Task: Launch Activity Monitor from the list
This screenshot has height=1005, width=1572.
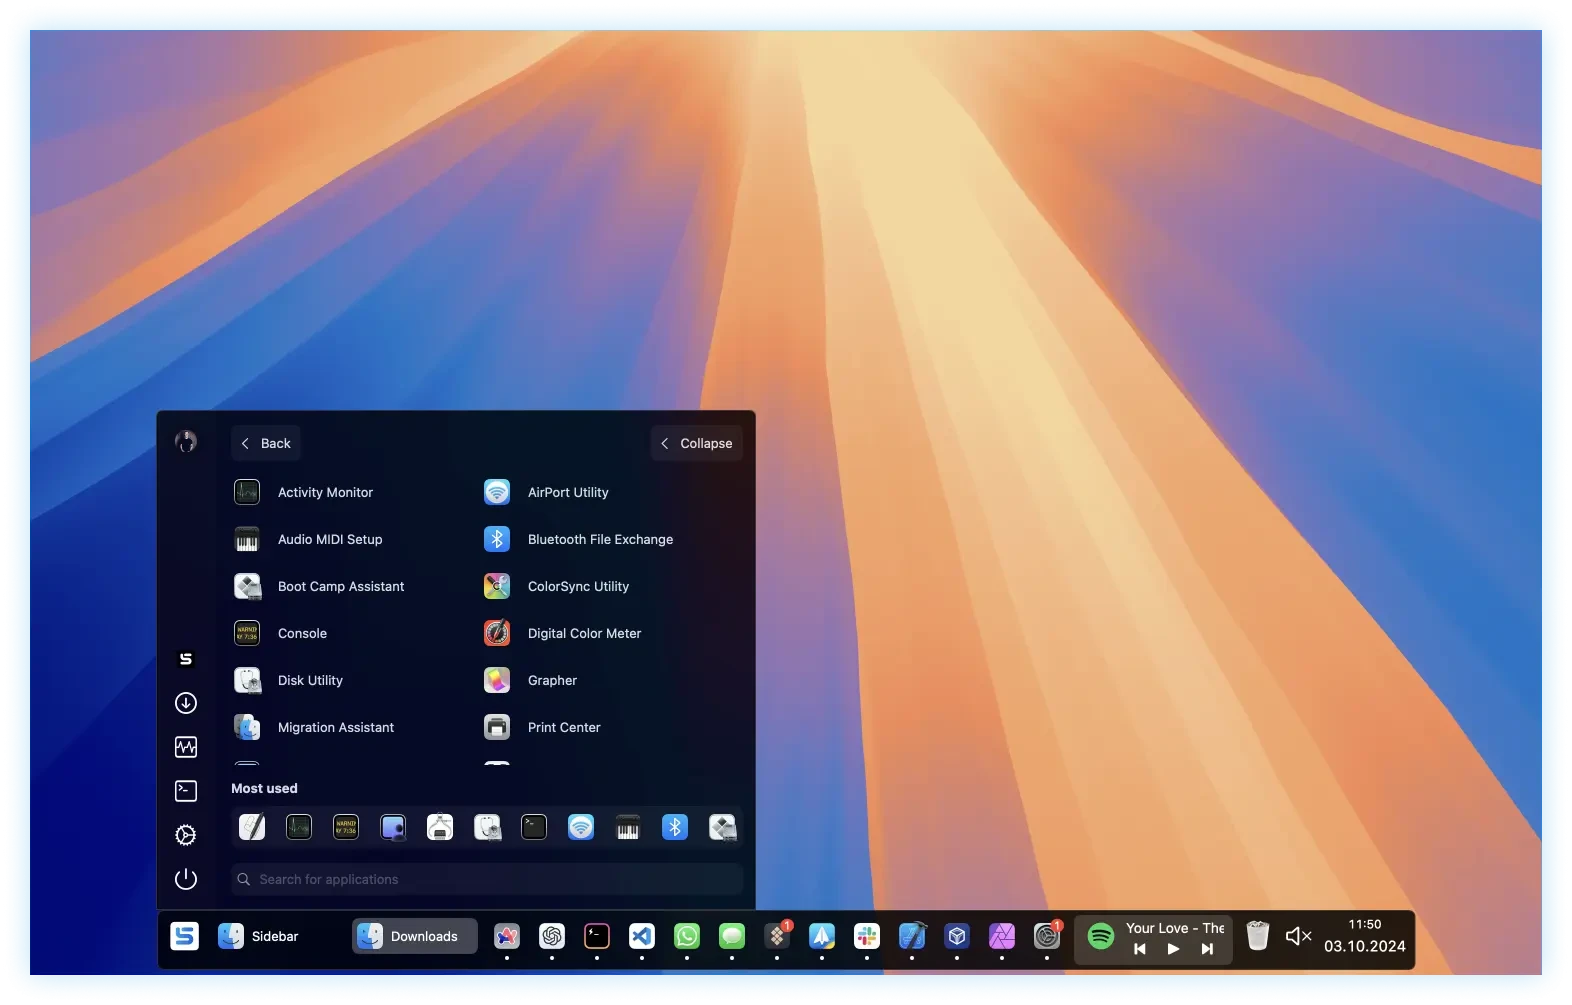Action: 325,492
